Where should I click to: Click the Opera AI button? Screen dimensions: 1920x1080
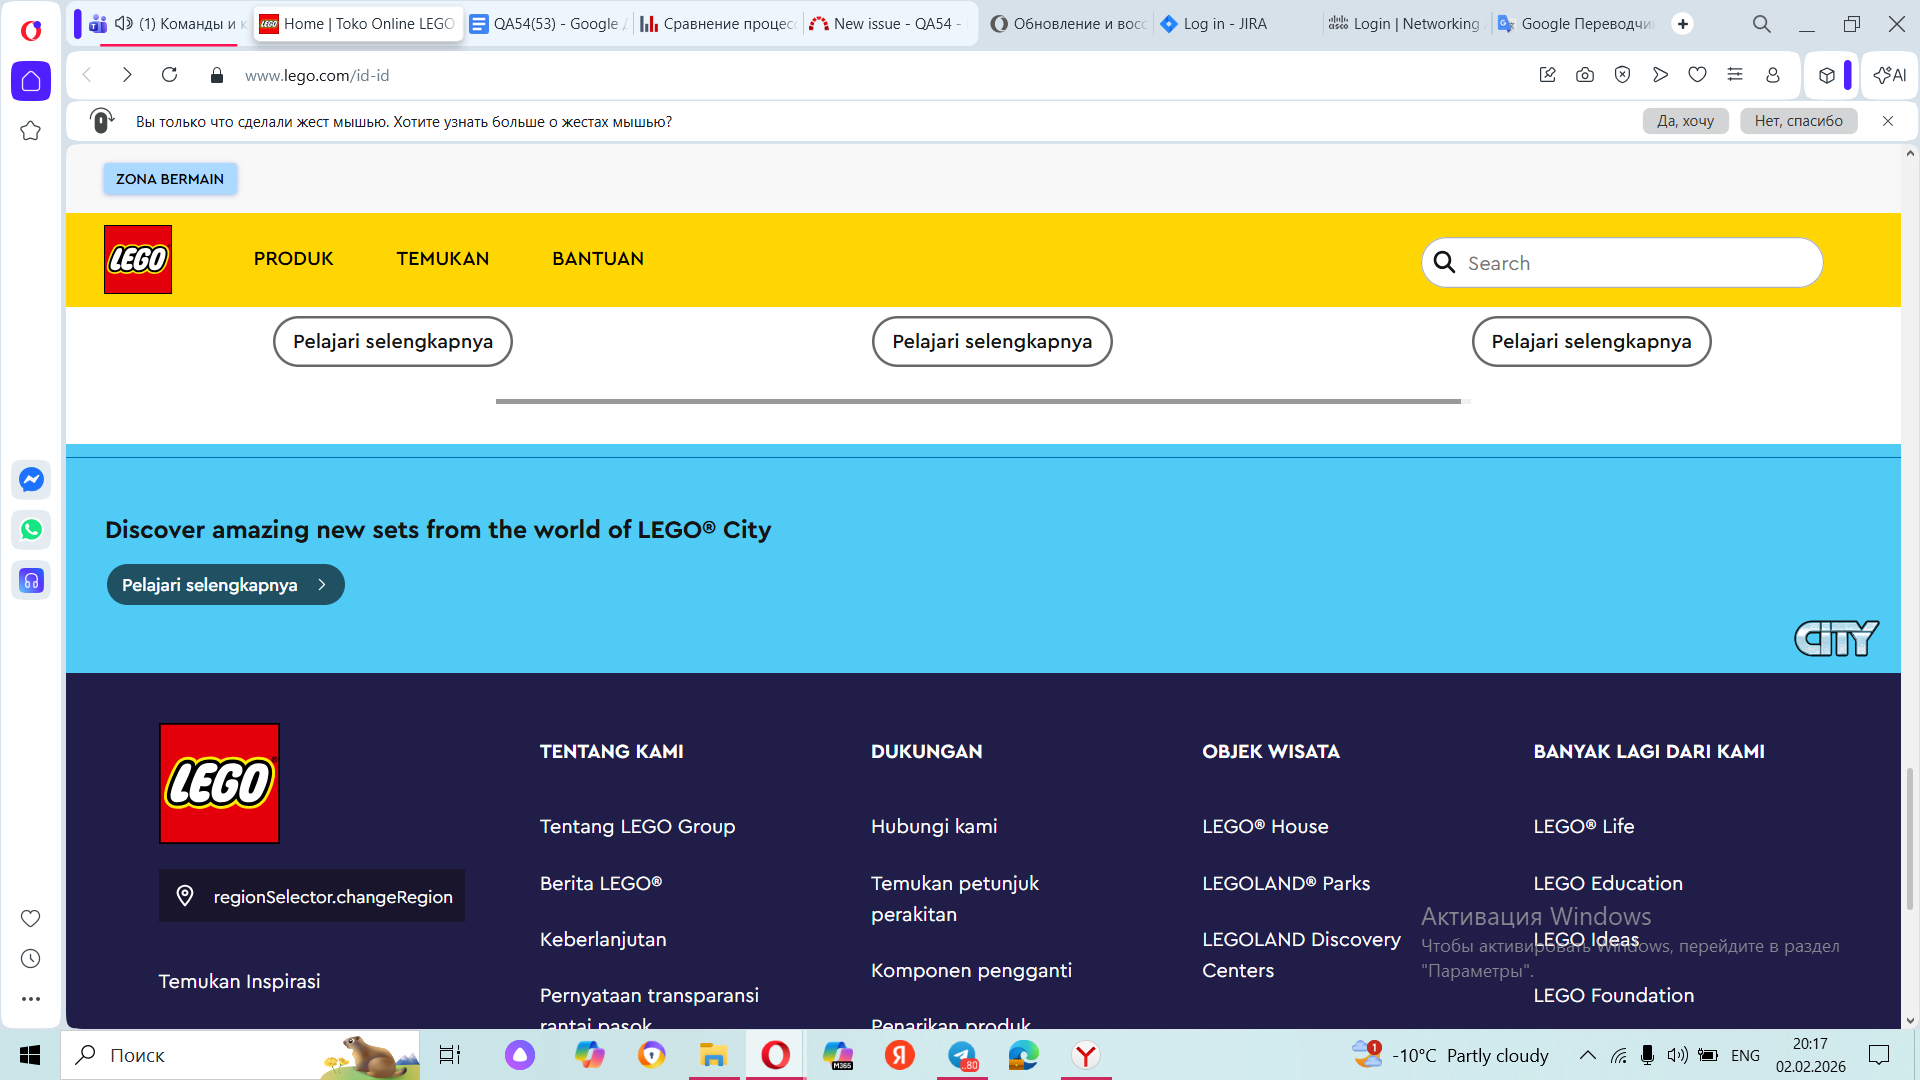1890,75
